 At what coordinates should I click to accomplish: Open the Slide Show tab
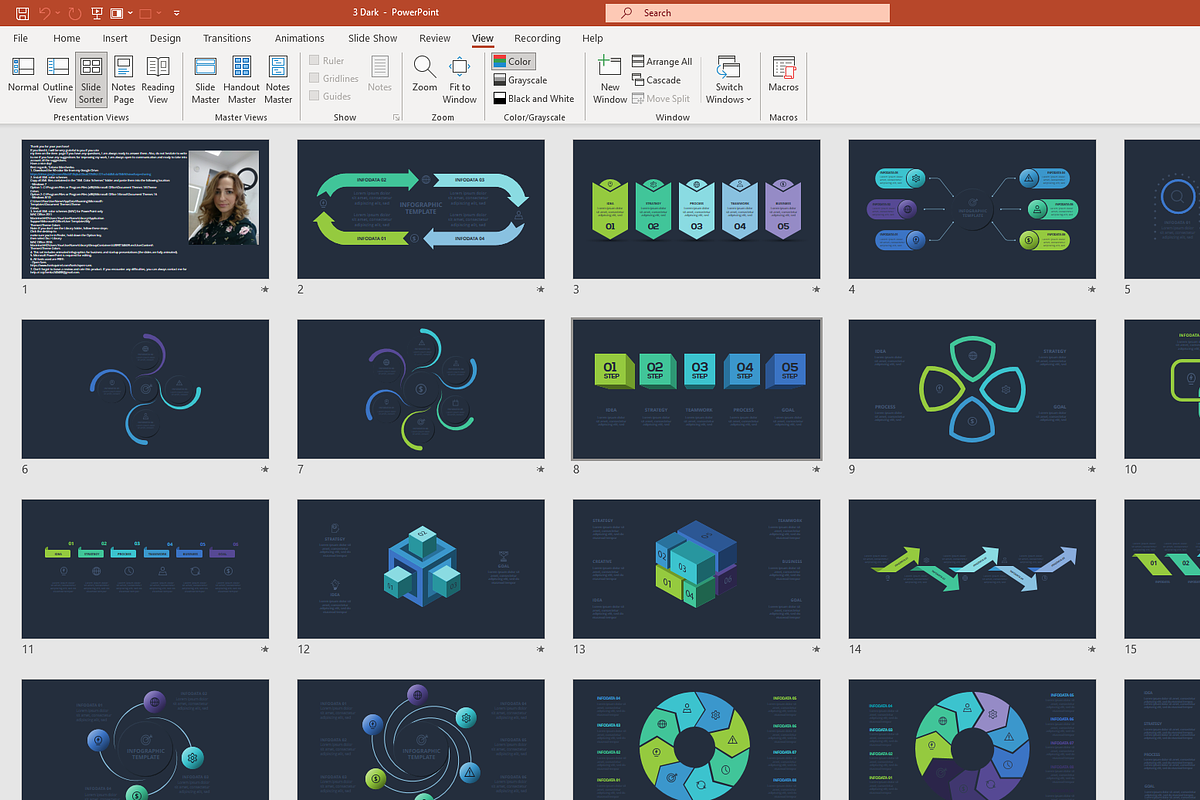pos(373,38)
